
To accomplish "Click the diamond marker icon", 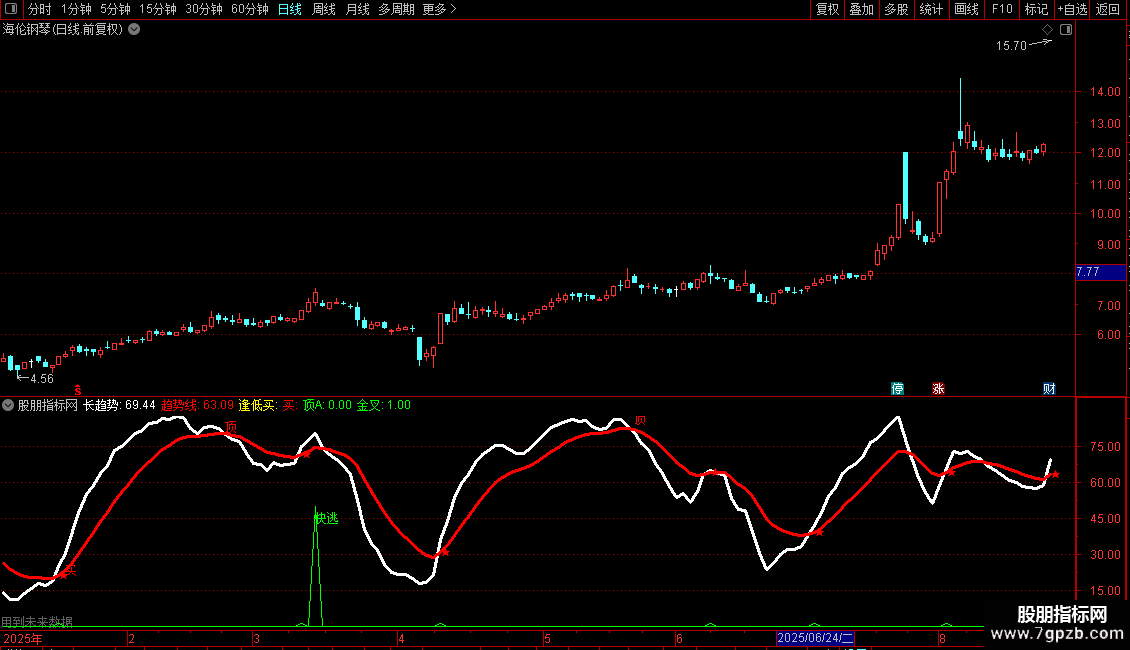I will pyautogui.click(x=1047, y=30).
